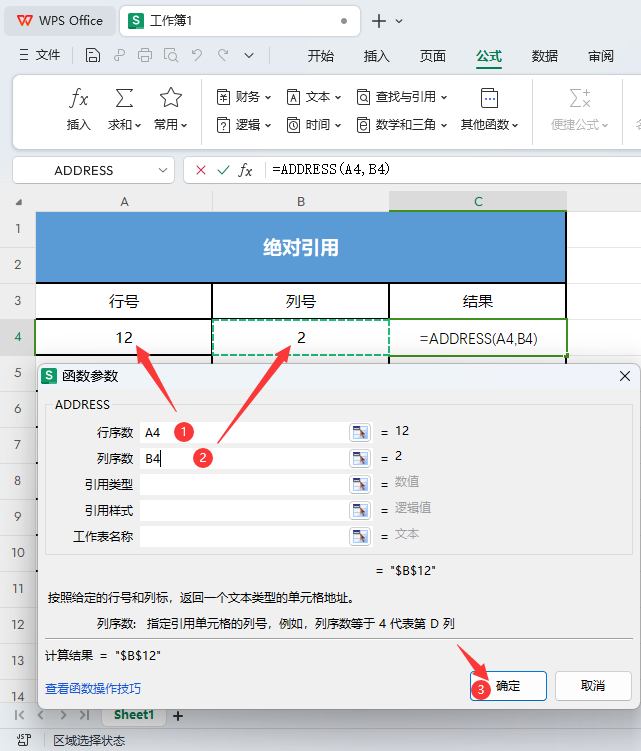
Task: Click the select-all corner triangle
Action: [x=19, y=202]
